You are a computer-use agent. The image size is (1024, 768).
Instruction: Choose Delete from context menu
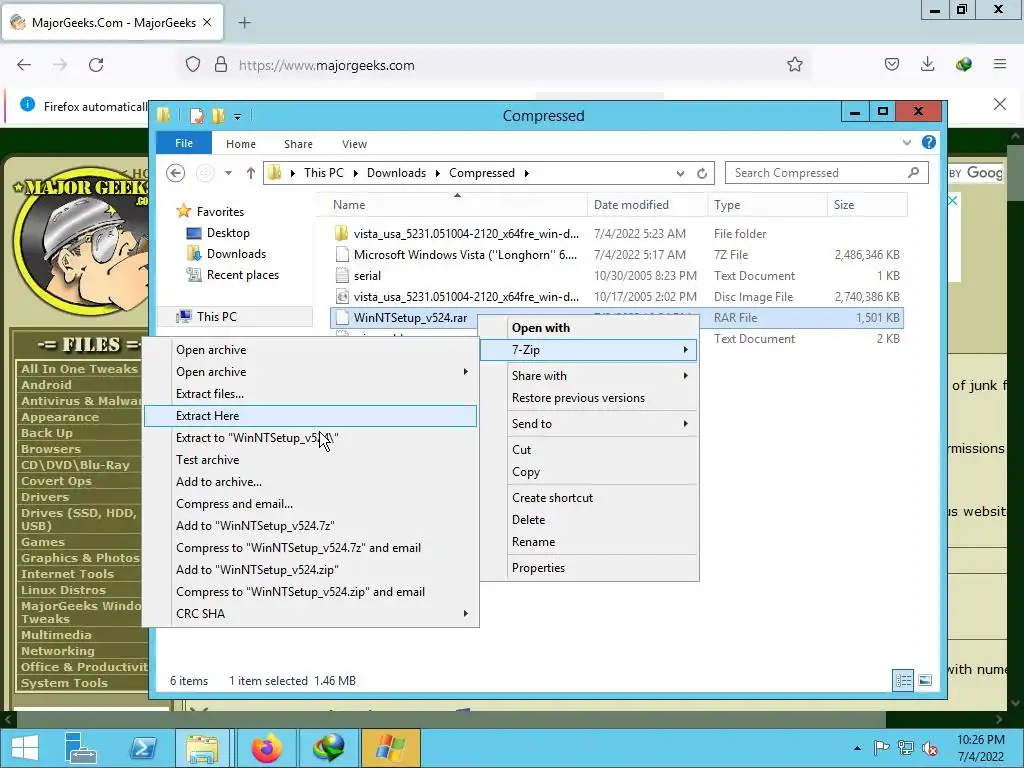pyautogui.click(x=588, y=520)
